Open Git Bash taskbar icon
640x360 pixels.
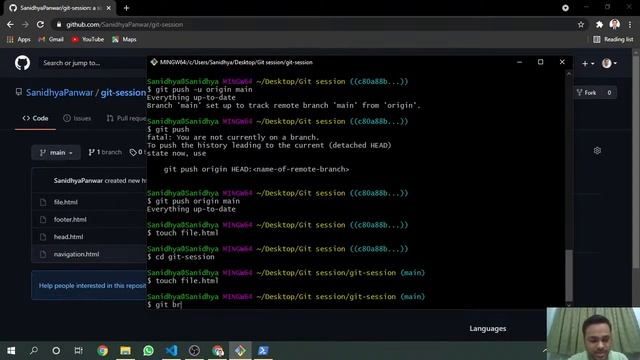pos(240,351)
